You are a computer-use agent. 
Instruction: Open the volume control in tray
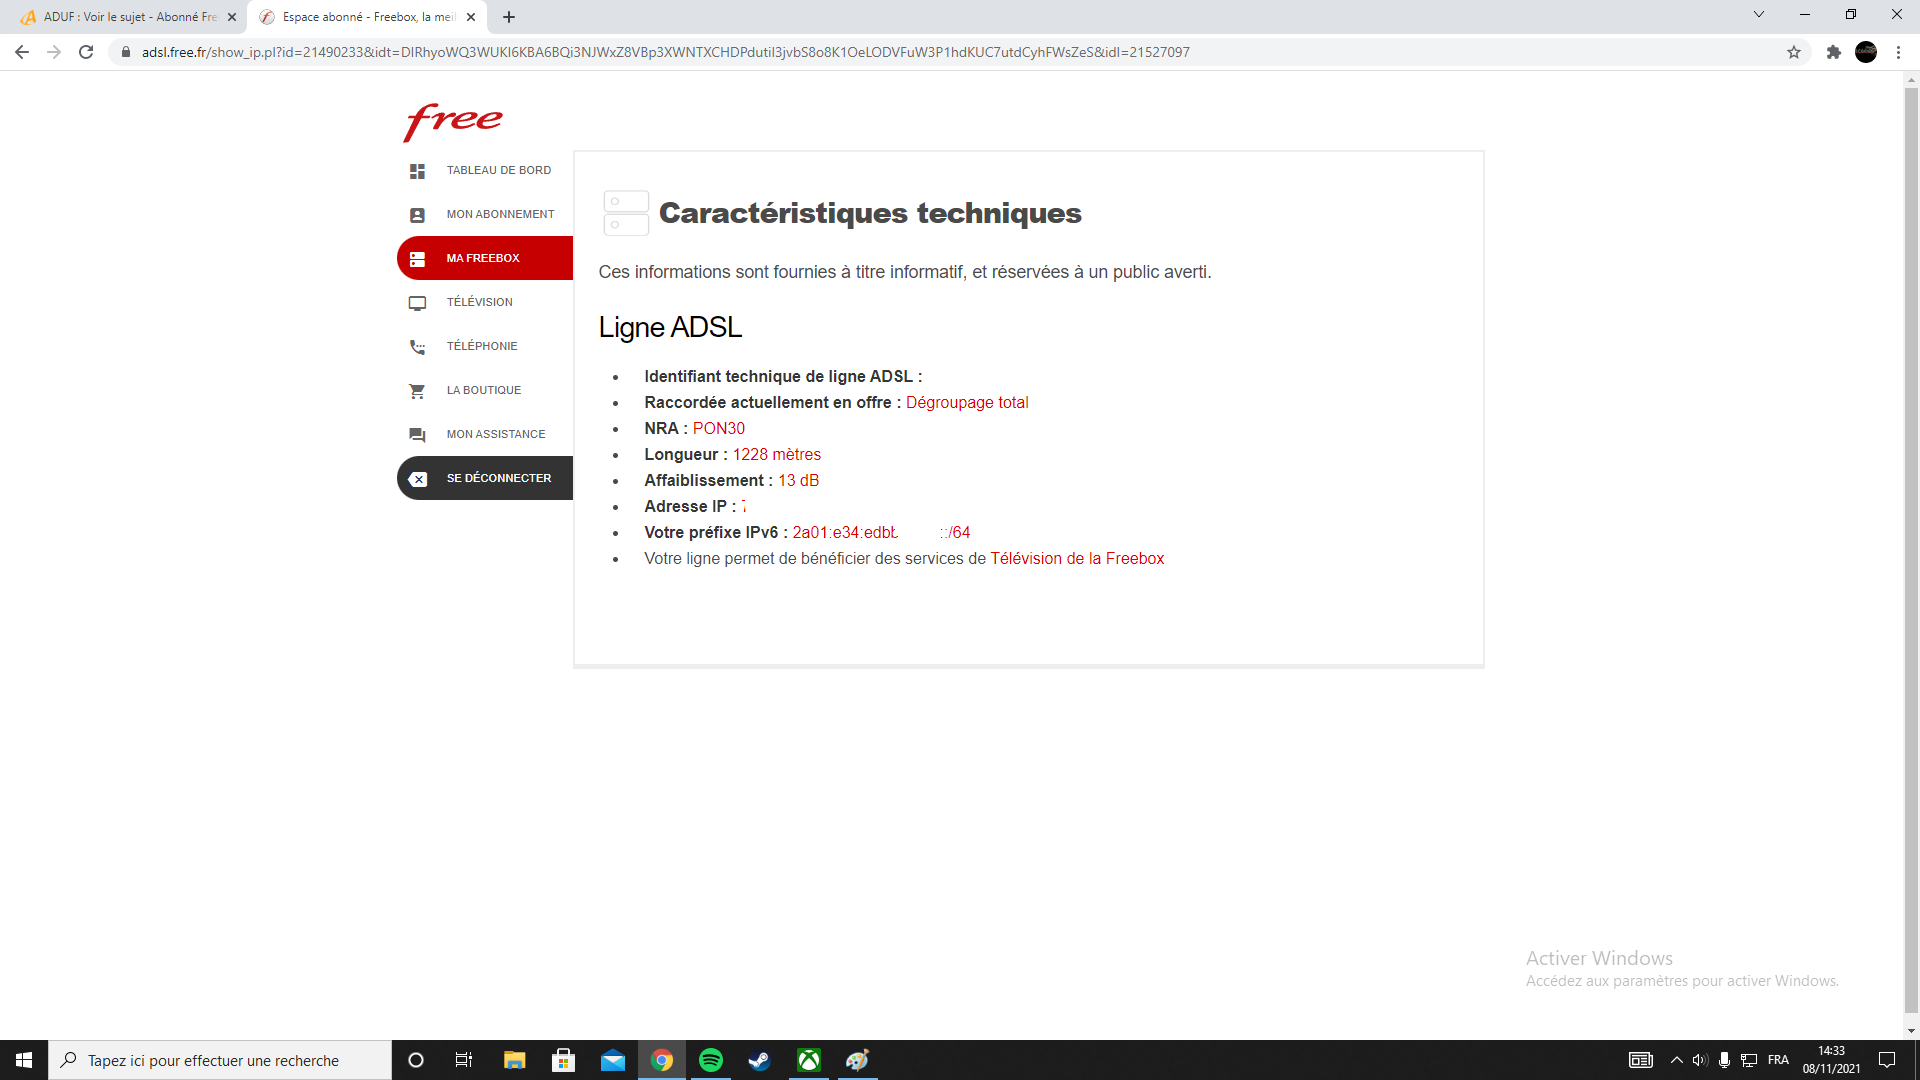[x=1700, y=1060]
